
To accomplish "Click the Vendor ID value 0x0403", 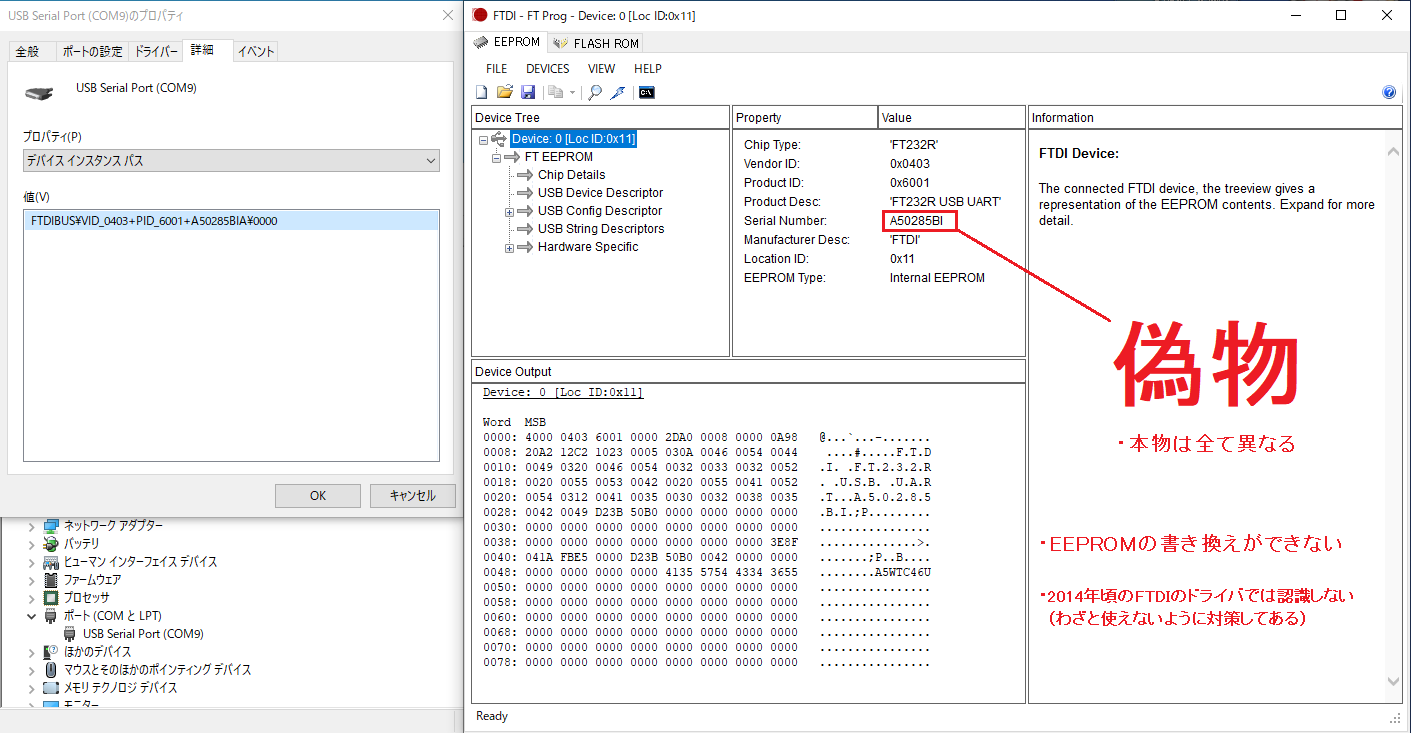I will [910, 164].
